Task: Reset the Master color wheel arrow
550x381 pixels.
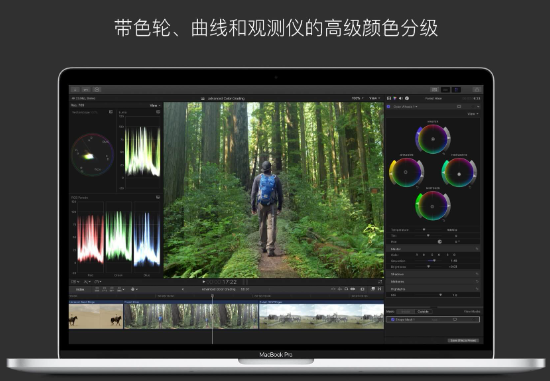Action: point(444,154)
